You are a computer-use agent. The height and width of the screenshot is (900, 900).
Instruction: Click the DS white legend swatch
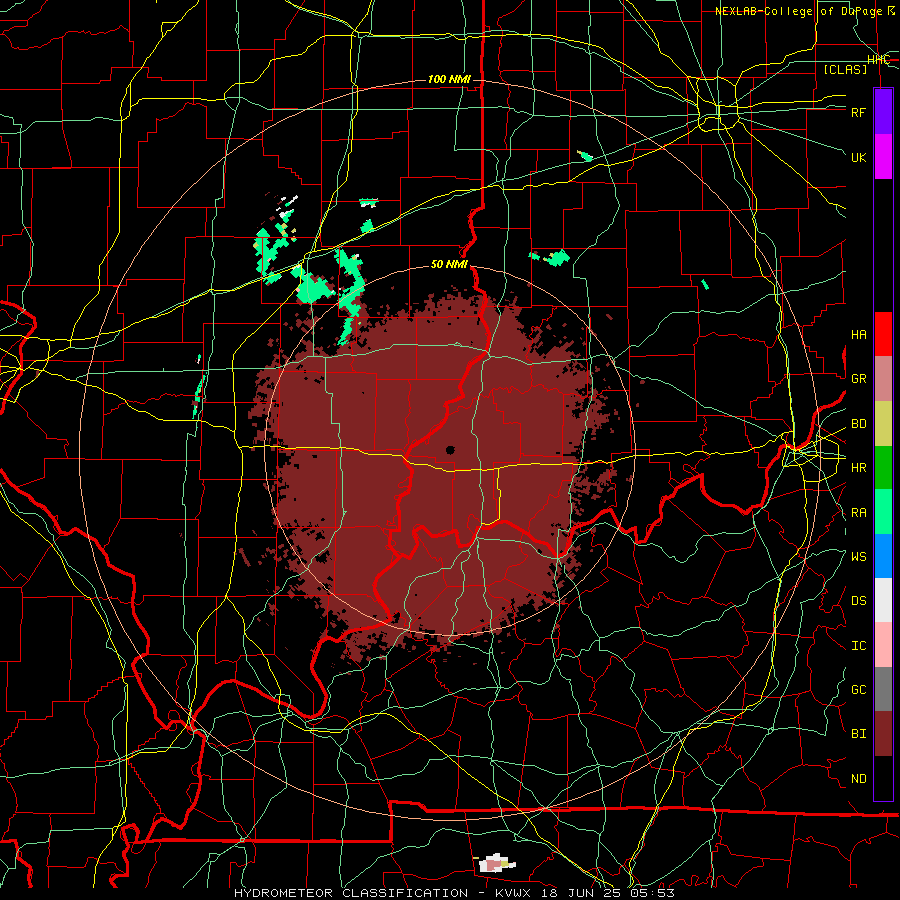tap(883, 600)
